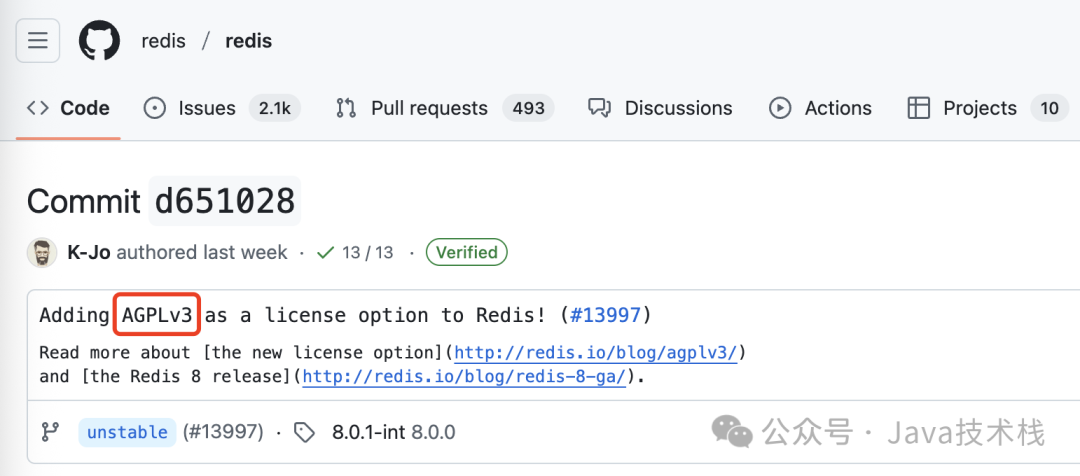Click the Pull requests merge icon
The width and height of the screenshot is (1080, 476).
(346, 108)
